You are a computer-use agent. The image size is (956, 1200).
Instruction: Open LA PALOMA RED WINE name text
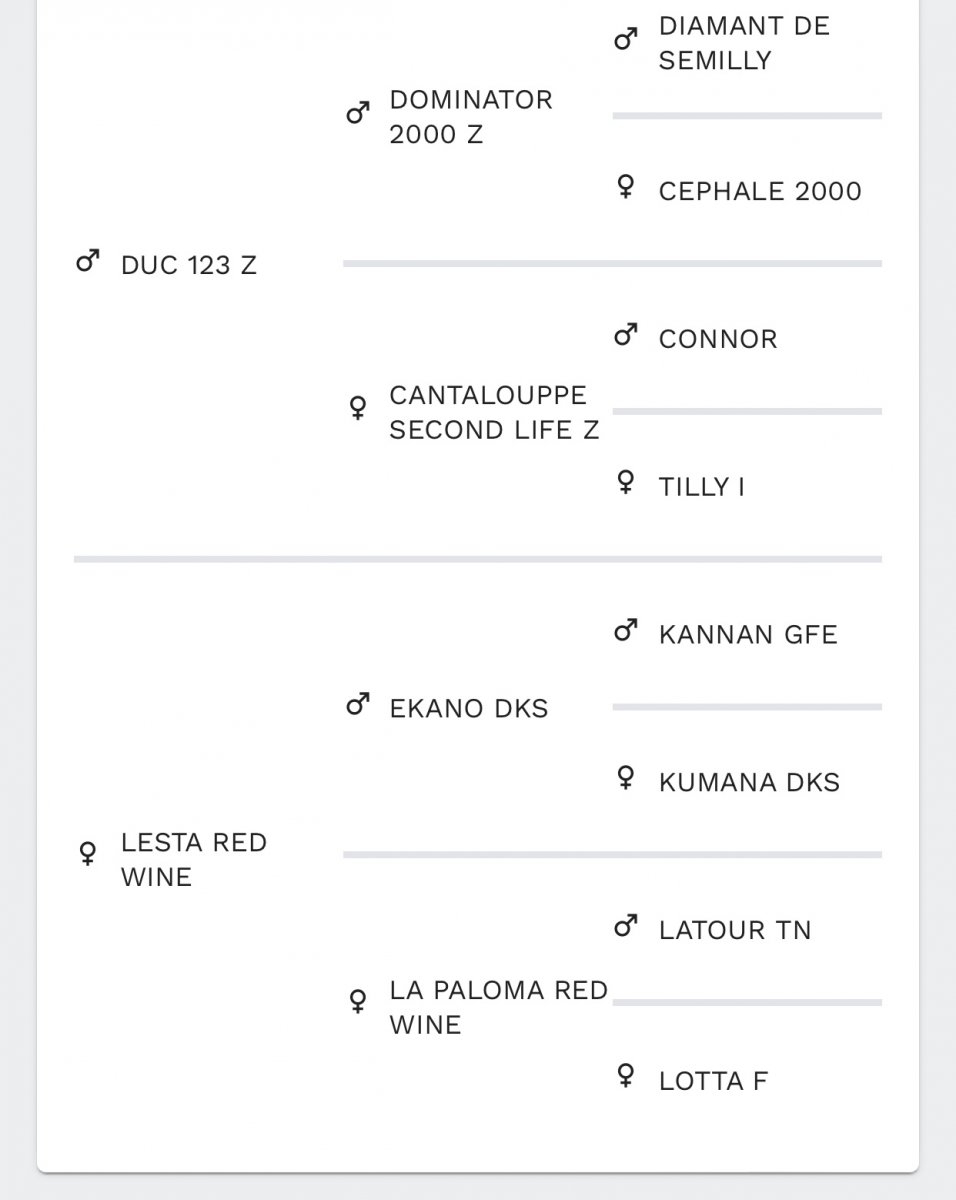click(x=499, y=1007)
